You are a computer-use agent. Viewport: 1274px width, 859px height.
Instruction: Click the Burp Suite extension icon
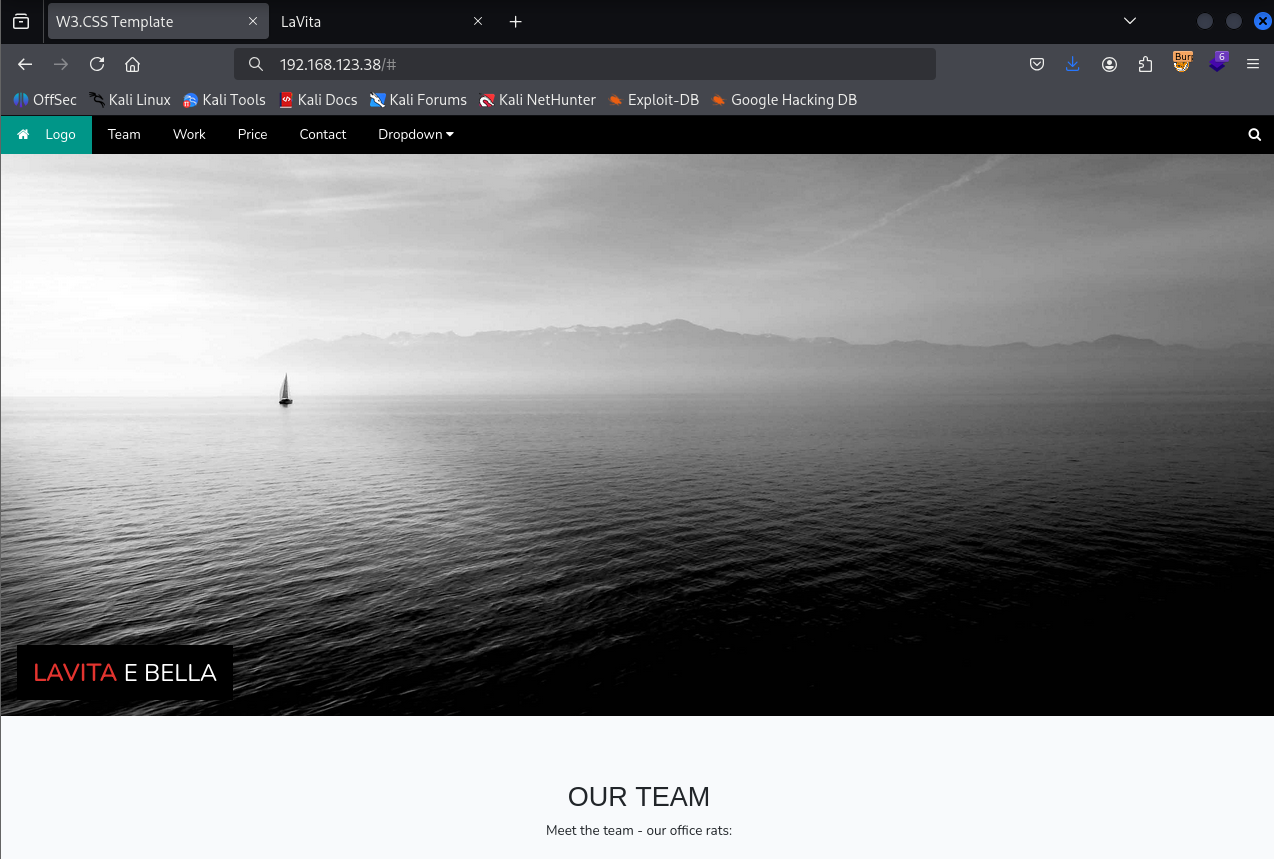coord(1182,63)
